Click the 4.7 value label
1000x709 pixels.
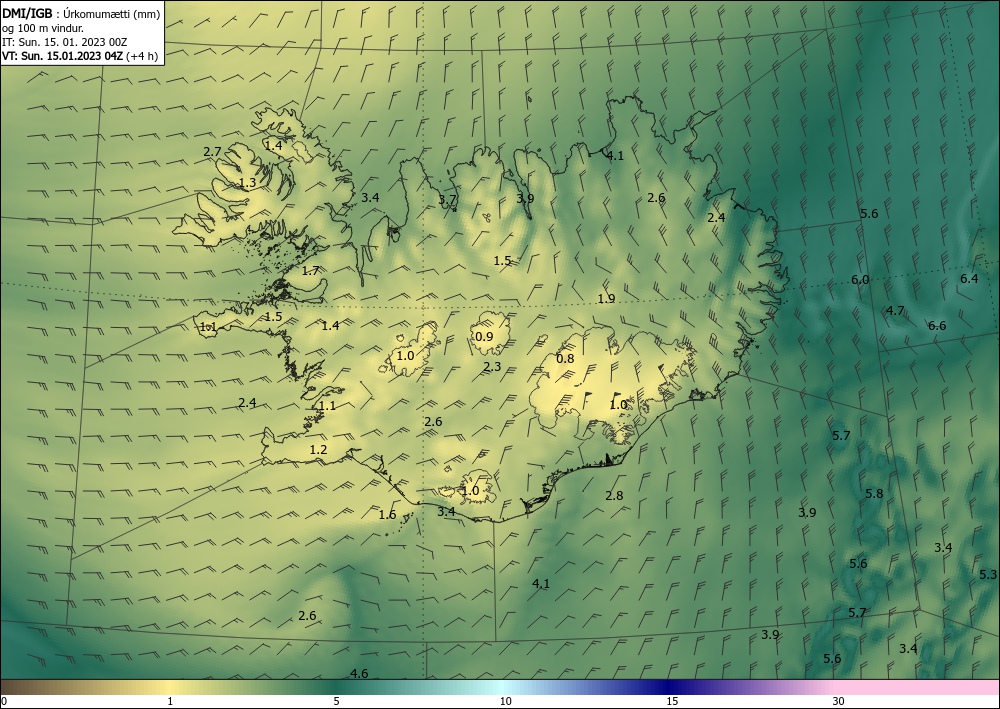tap(895, 311)
